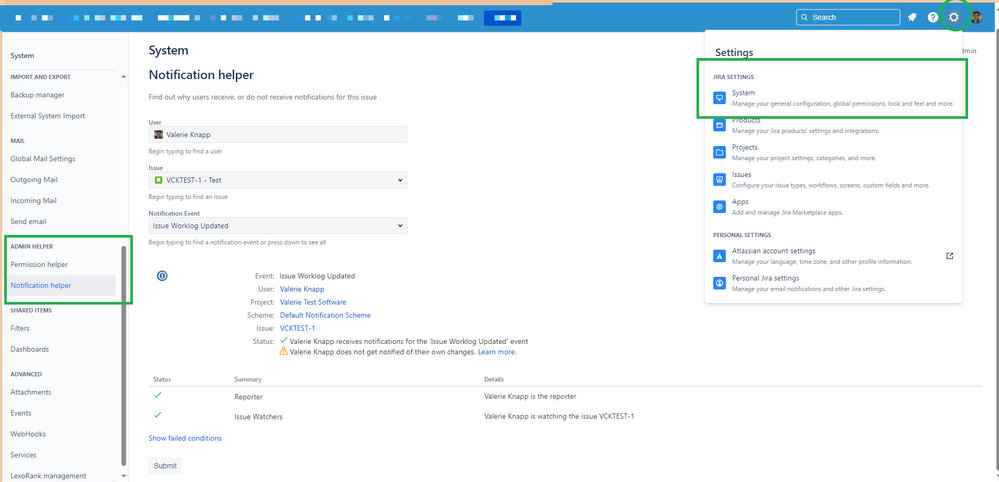Open WebHooks in sidebar
Screen dimensions: 999x482
[28, 434]
